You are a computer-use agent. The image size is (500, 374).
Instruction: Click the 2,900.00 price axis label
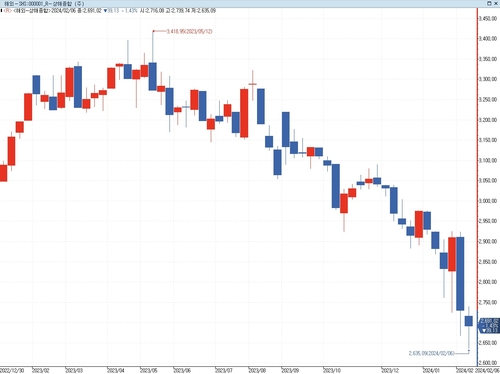488,241
